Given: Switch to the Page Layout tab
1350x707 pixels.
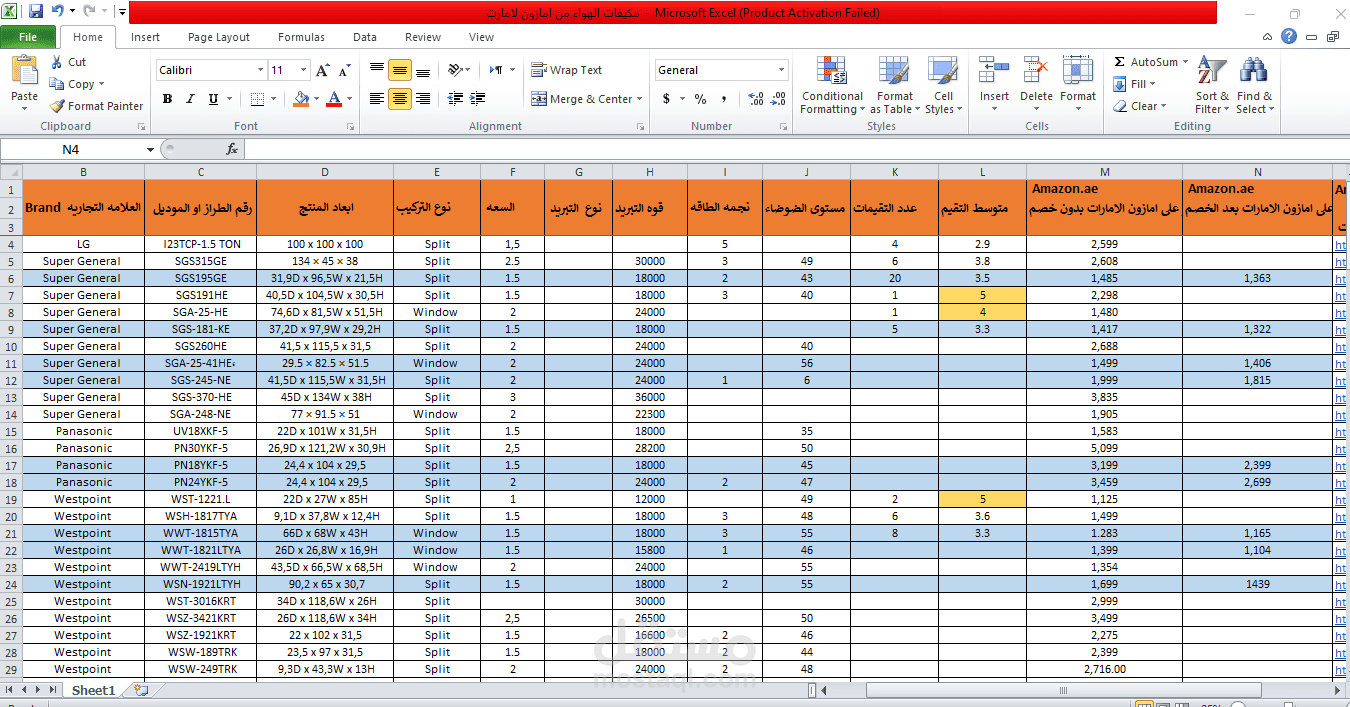Looking at the screenshot, I should pyautogui.click(x=219, y=37).
